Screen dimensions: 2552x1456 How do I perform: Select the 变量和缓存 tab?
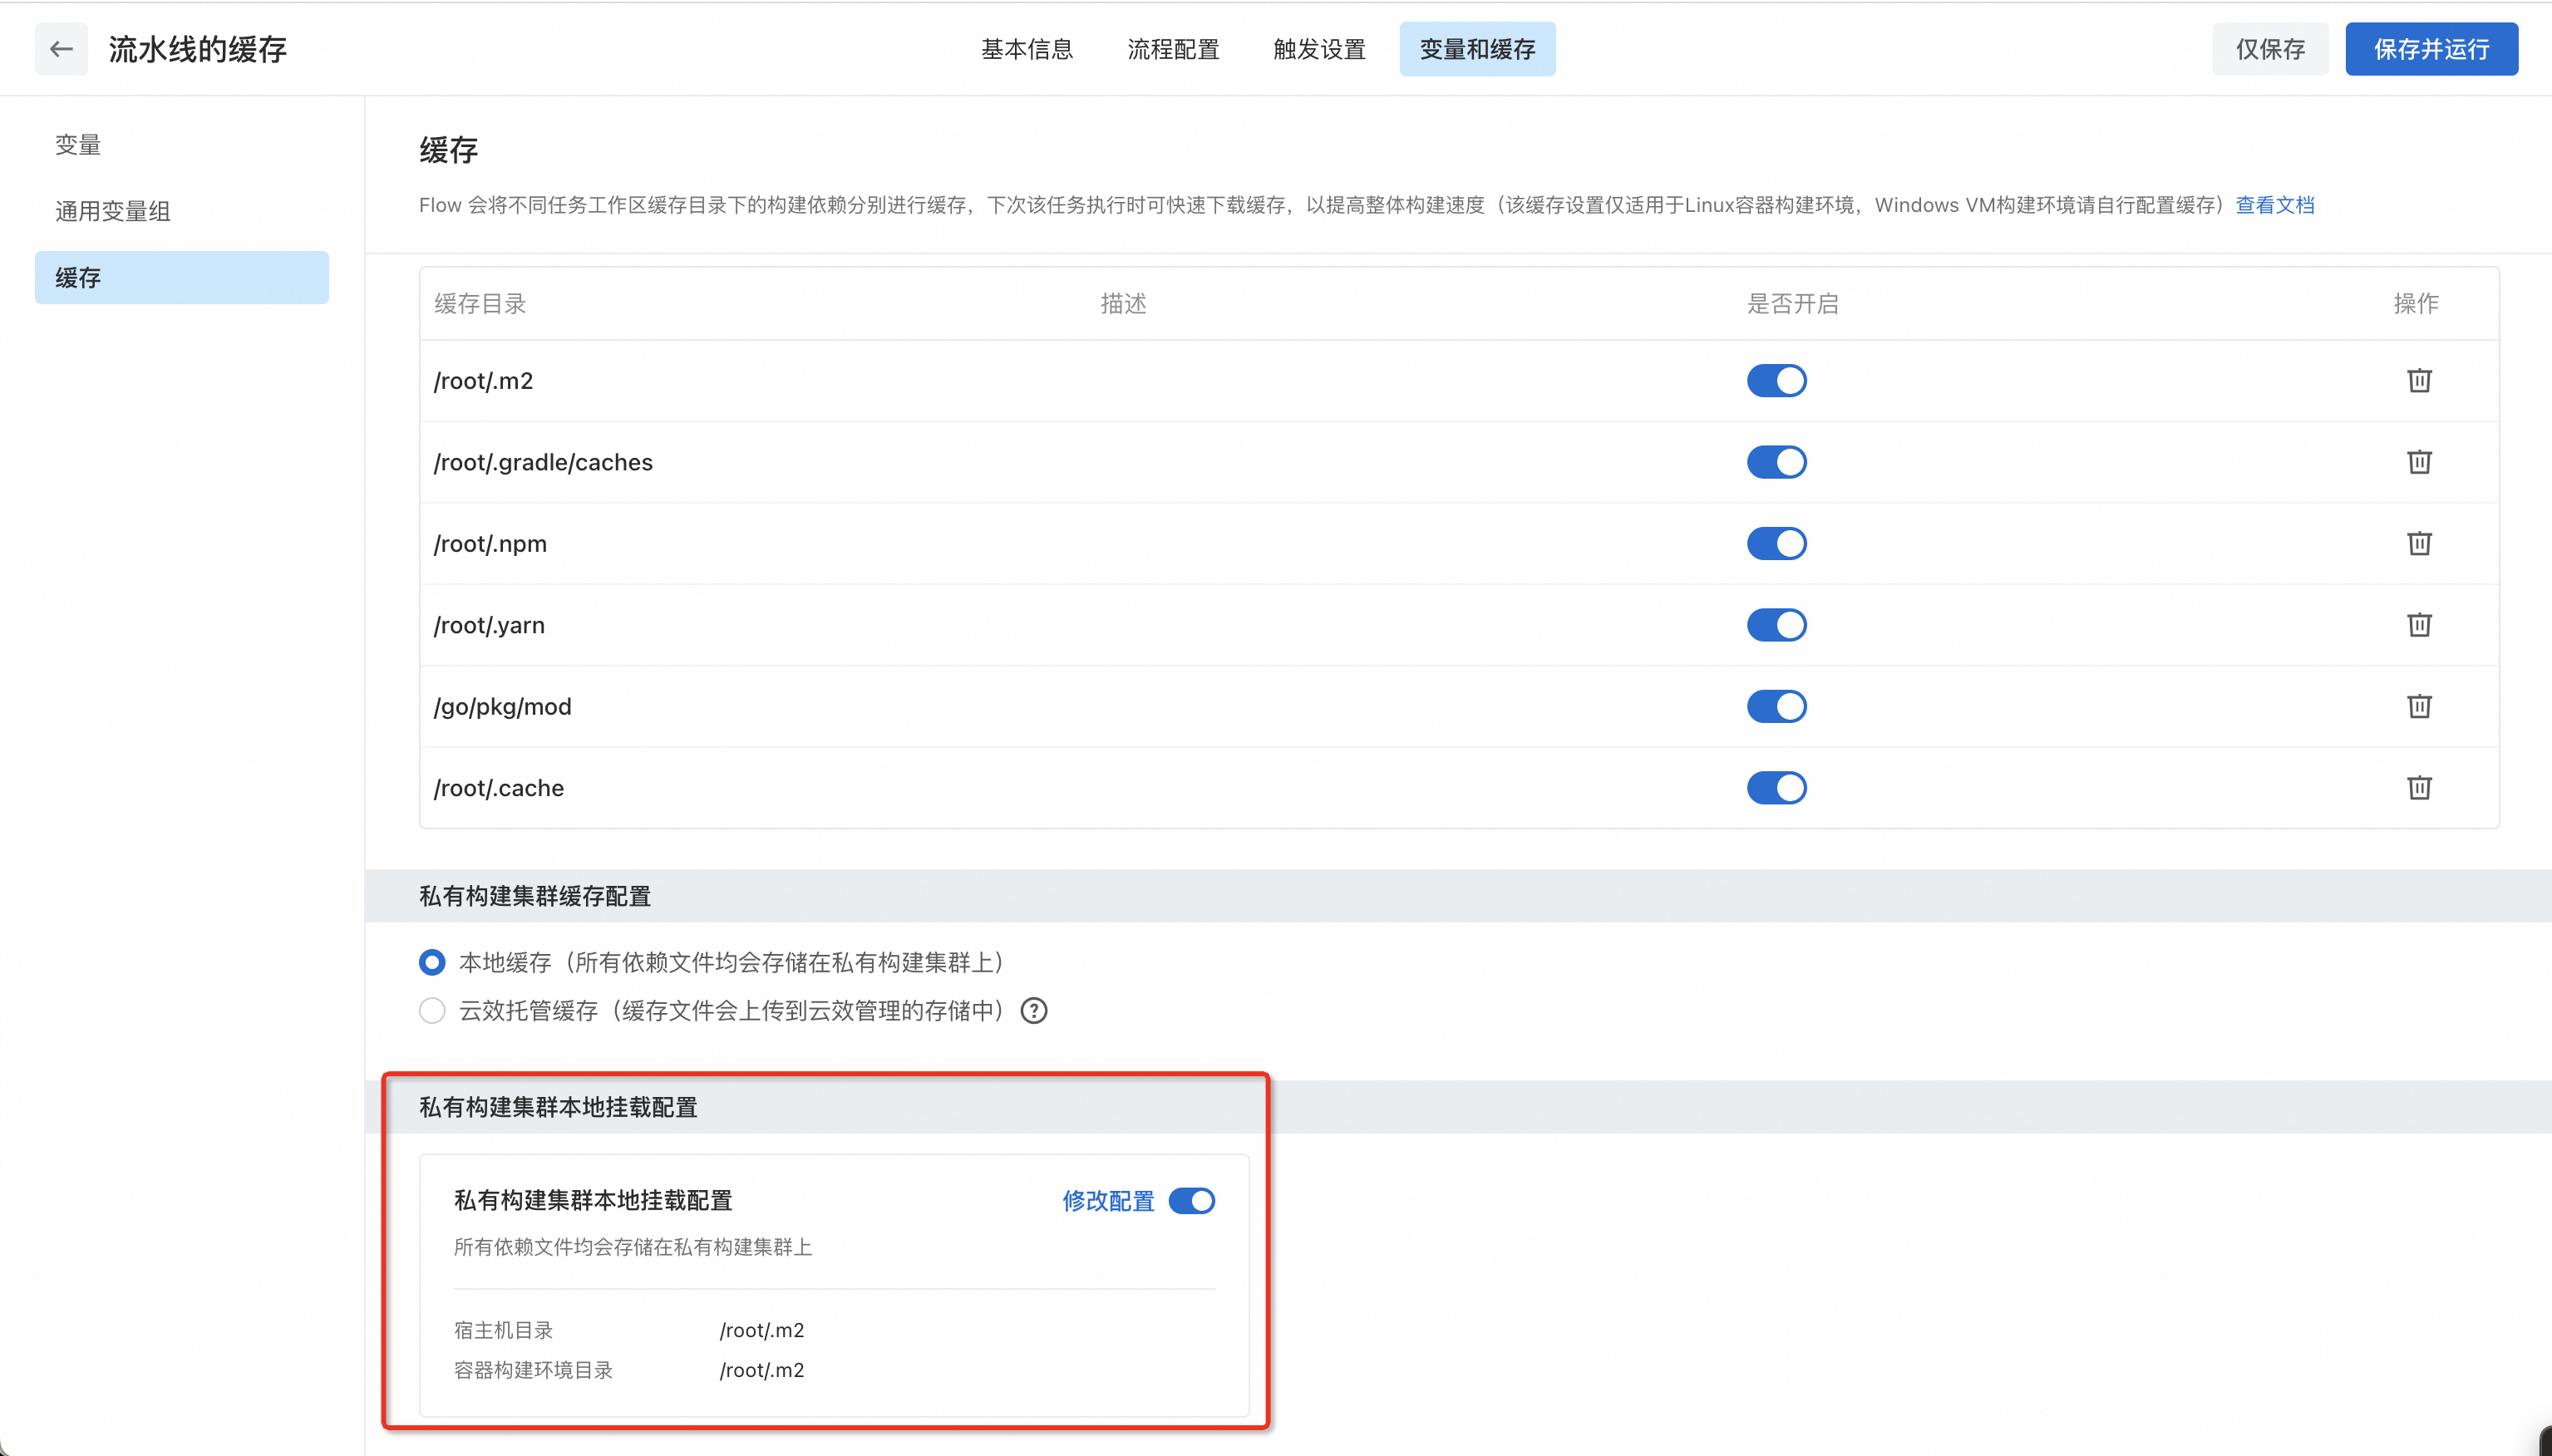coord(1477,49)
